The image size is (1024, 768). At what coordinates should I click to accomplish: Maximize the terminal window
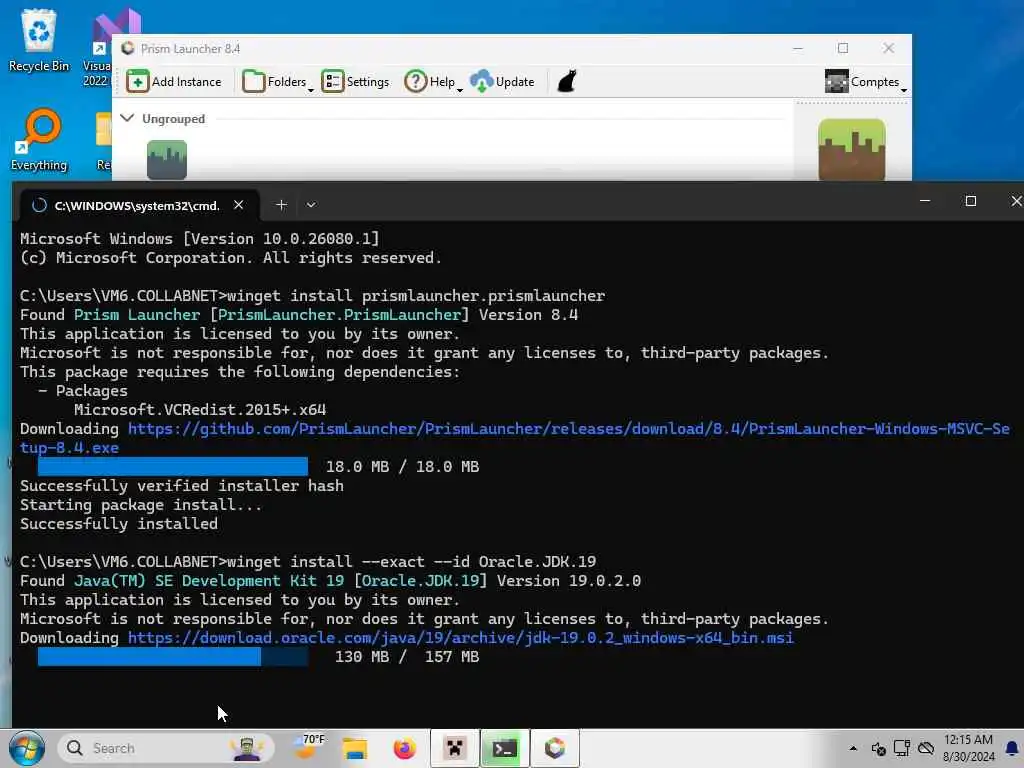(x=970, y=201)
